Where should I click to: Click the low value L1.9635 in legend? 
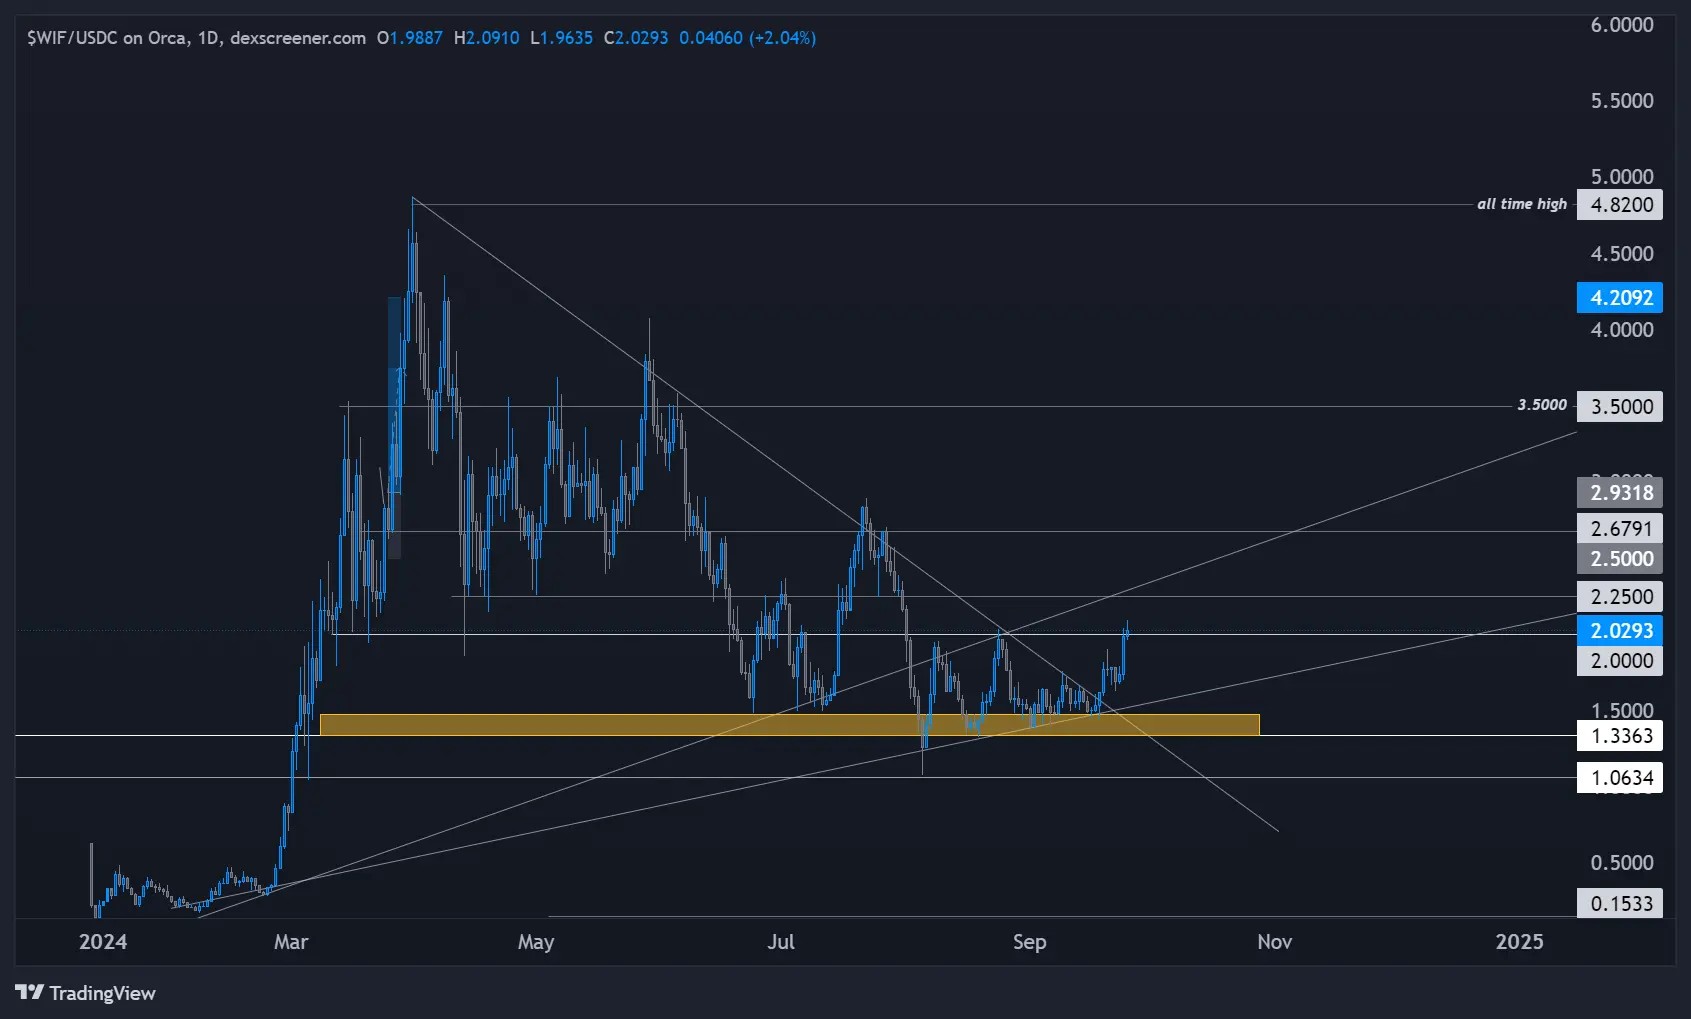tap(562, 38)
